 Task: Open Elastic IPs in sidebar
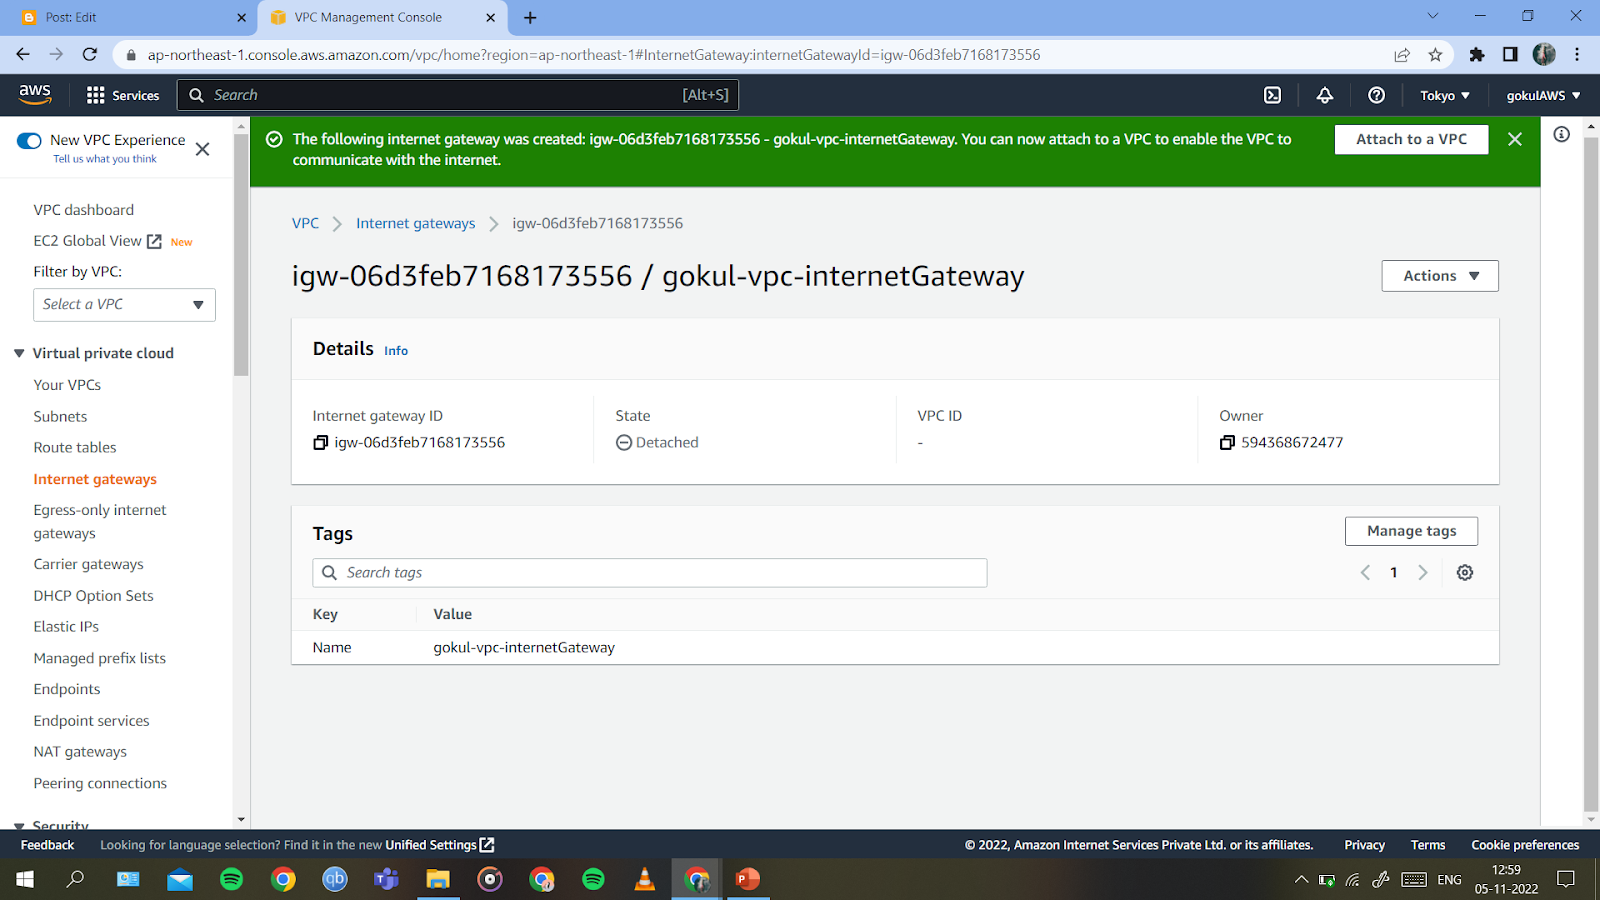(x=66, y=626)
